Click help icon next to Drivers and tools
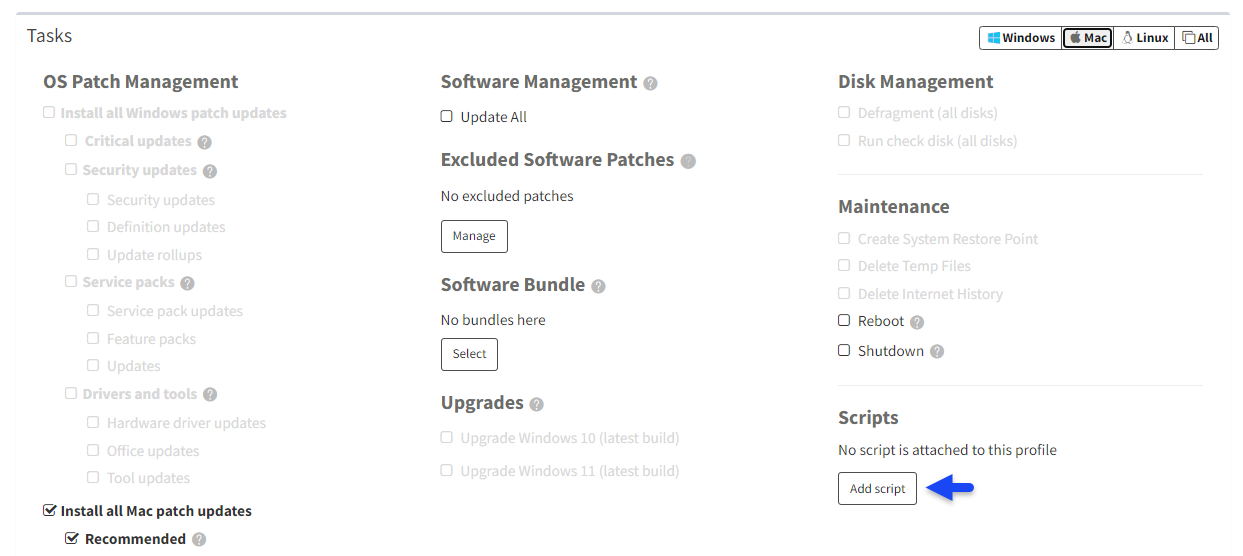This screenshot has height=556, width=1243. (x=210, y=395)
